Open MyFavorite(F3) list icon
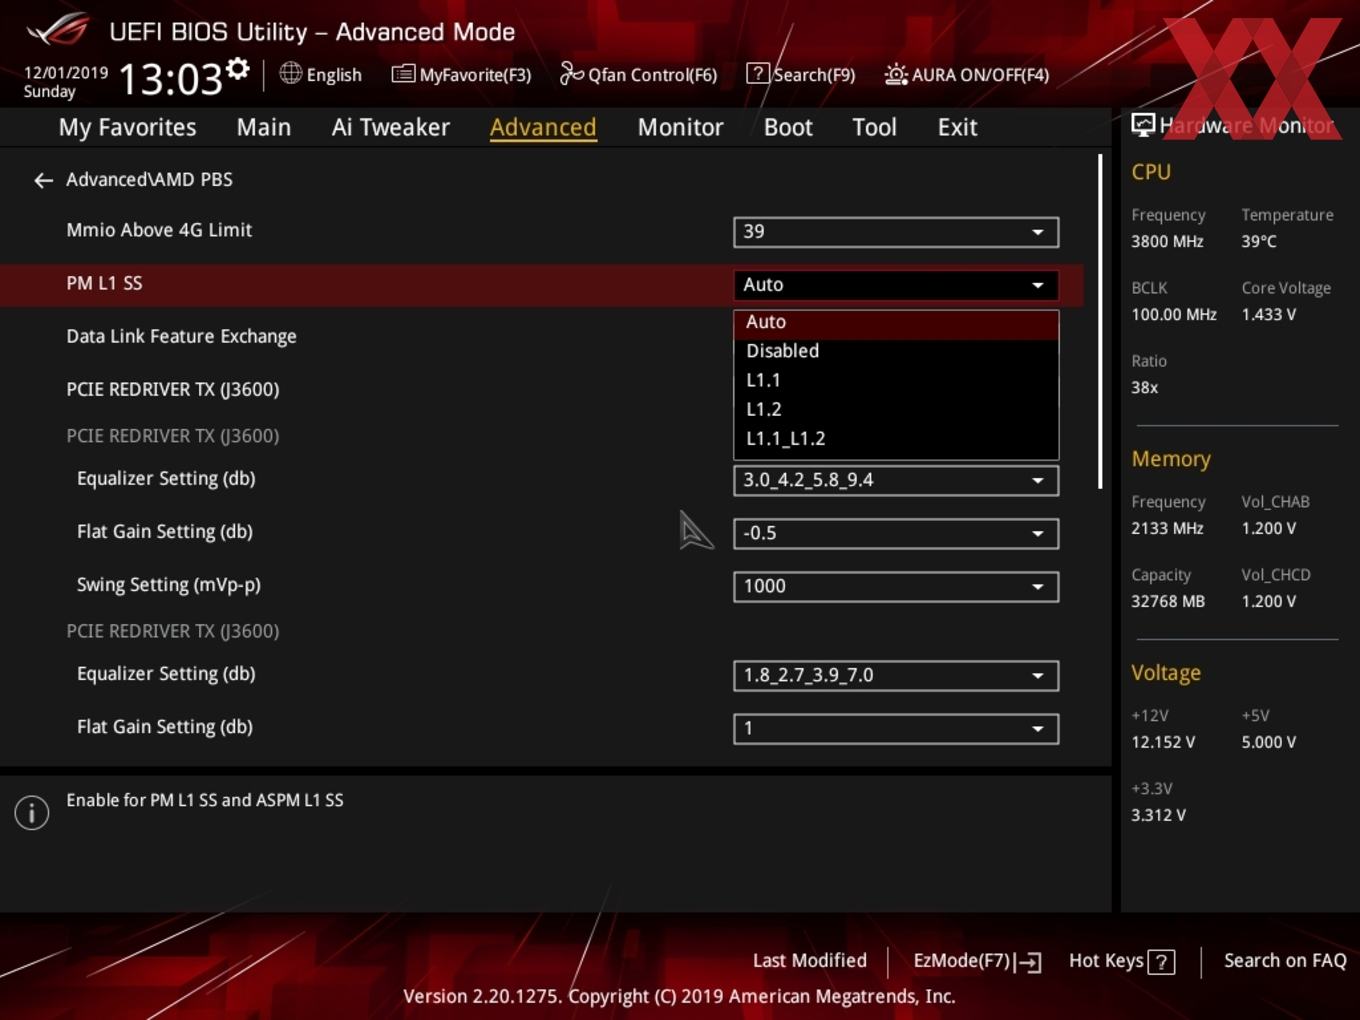The width and height of the screenshot is (1360, 1020). click(403, 74)
